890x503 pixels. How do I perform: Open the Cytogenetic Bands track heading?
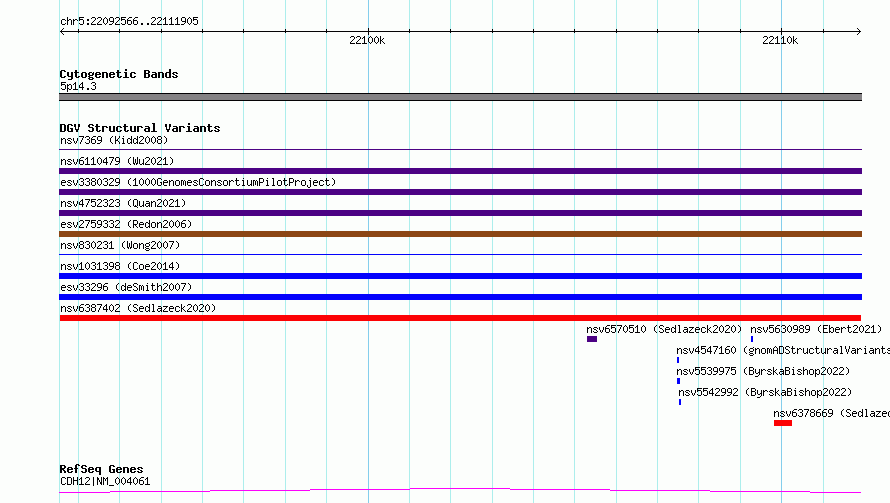tap(119, 74)
